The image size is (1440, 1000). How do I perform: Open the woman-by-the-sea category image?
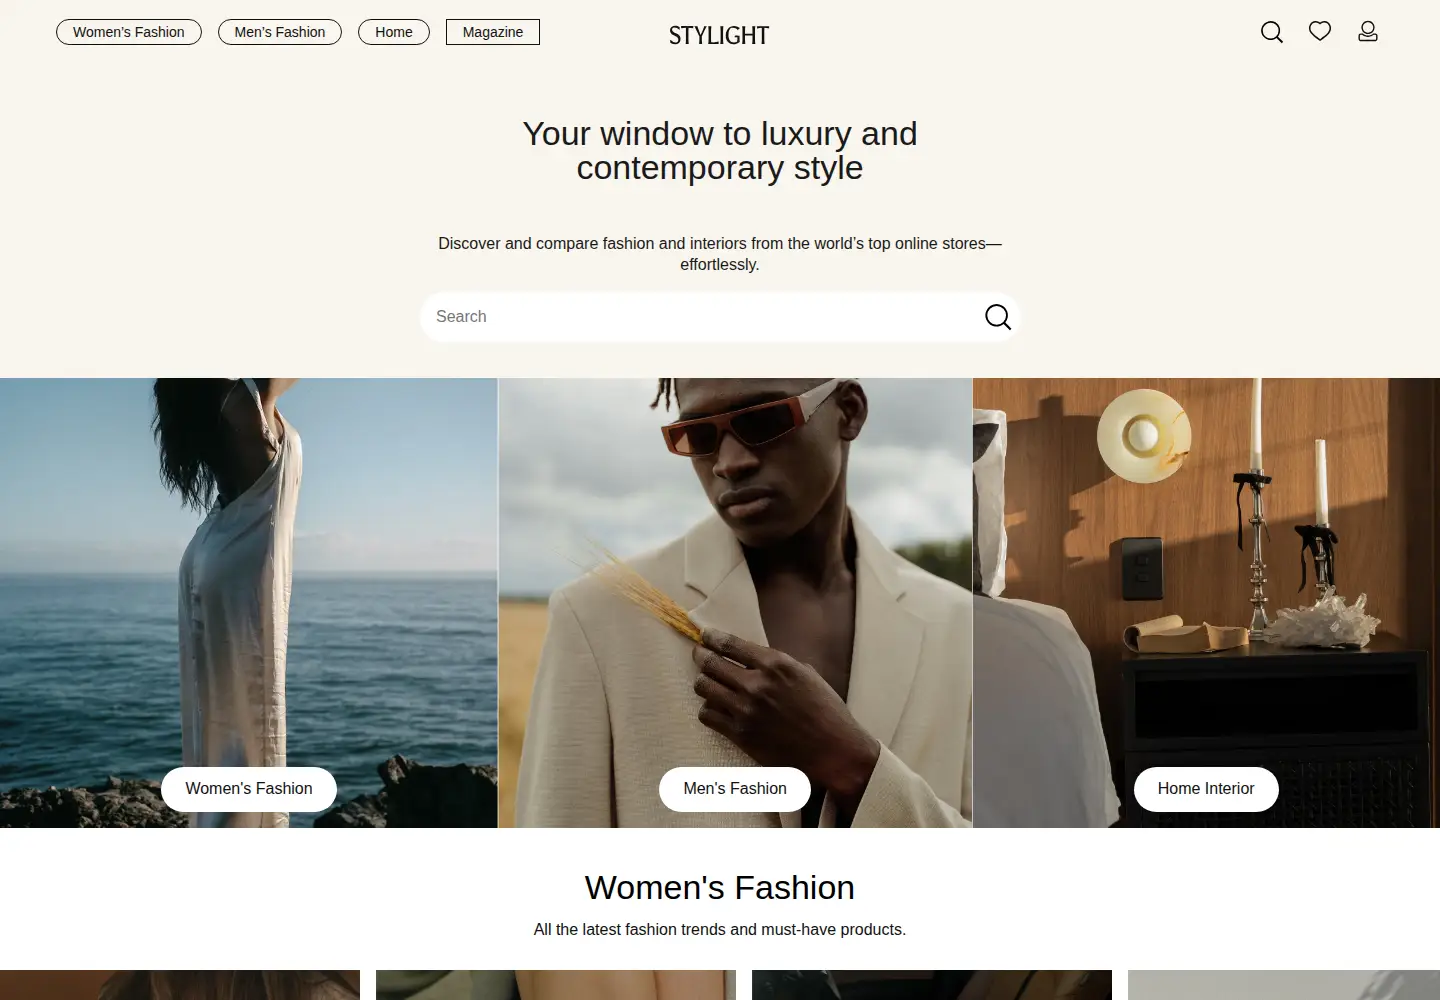pos(248,603)
